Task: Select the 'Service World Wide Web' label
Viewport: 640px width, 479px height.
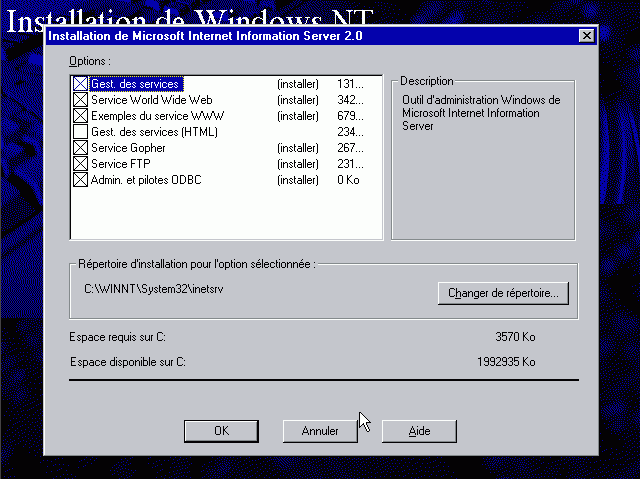Action: (151, 100)
